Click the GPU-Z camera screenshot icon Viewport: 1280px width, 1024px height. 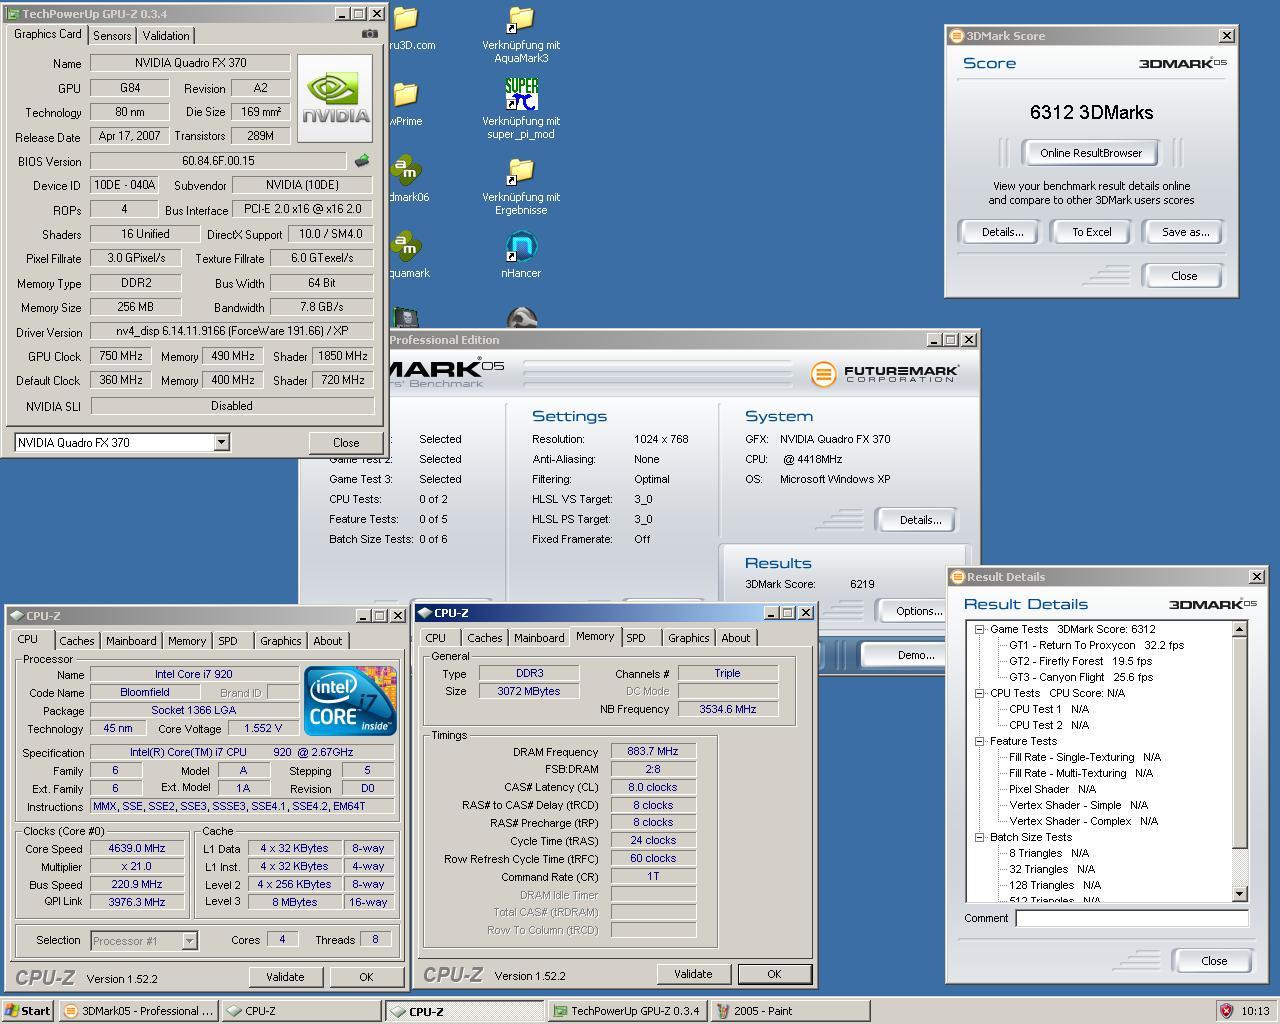click(x=370, y=33)
